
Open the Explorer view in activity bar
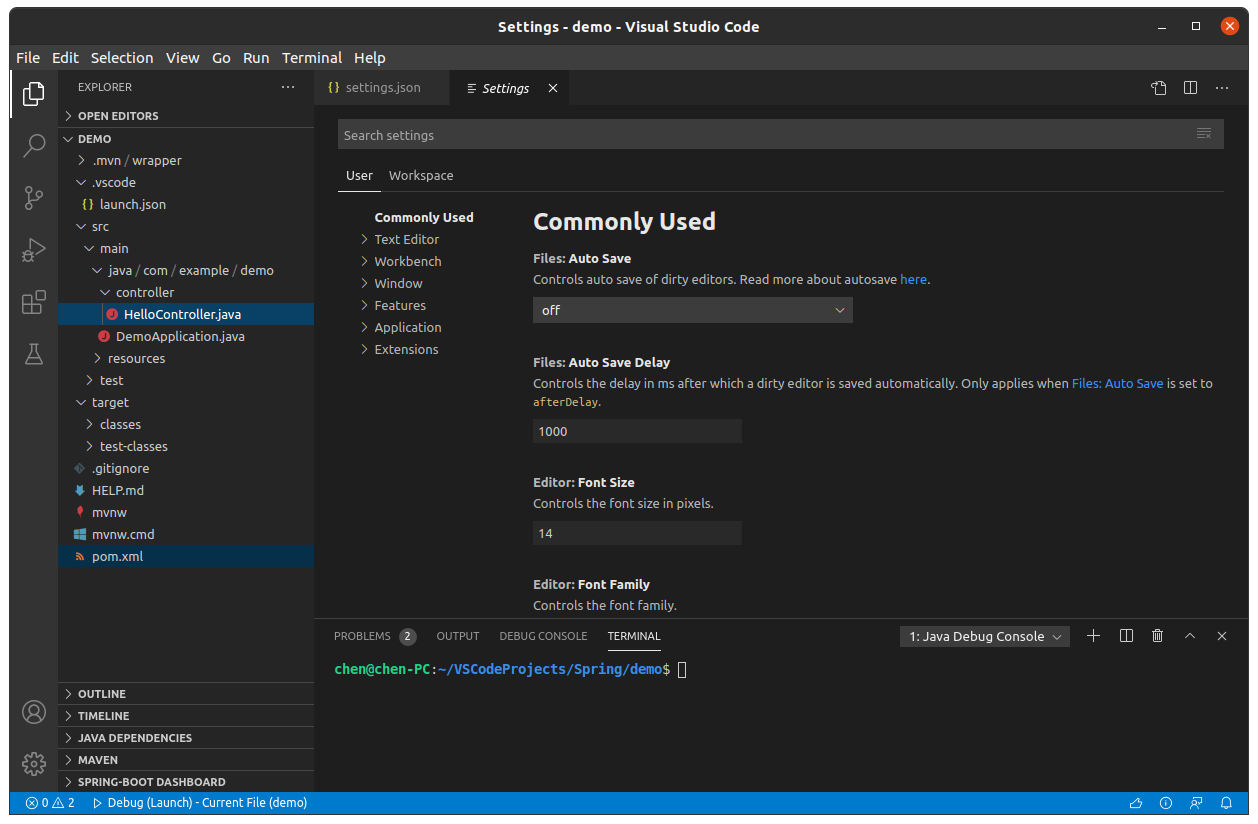click(x=34, y=94)
